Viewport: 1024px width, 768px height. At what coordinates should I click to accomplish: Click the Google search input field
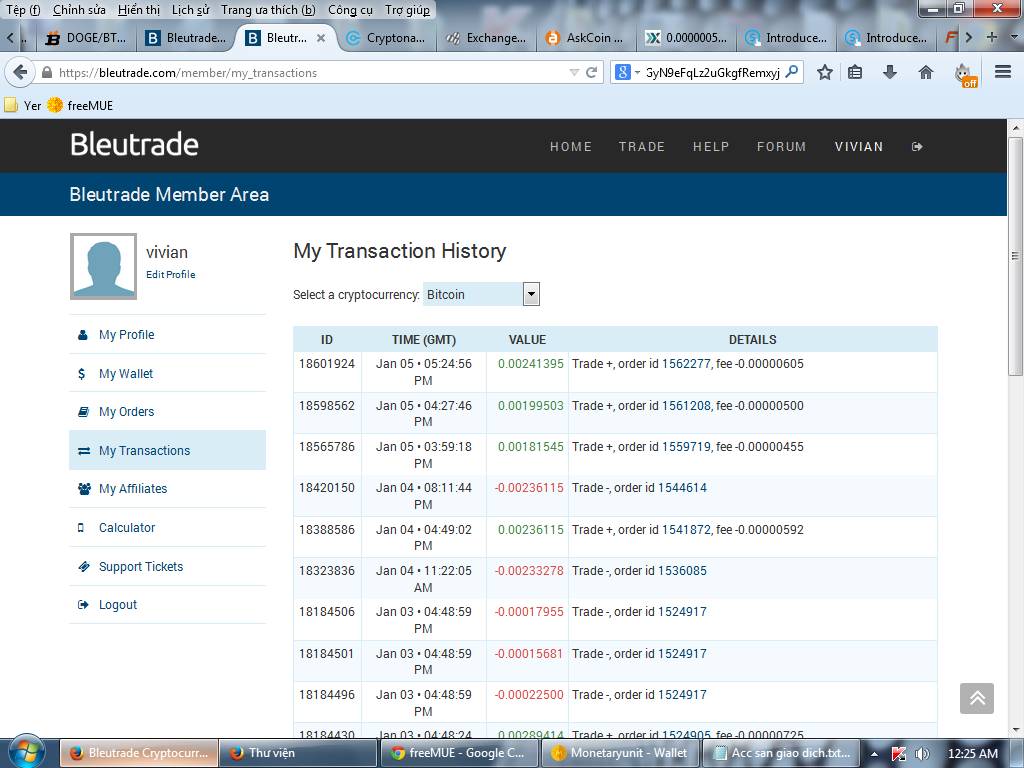click(712, 72)
